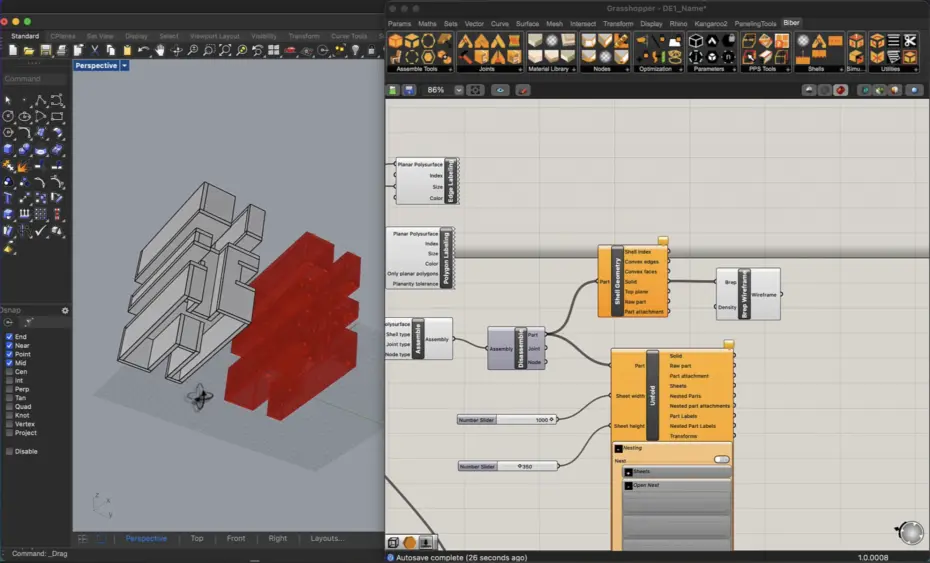Enable the Cen osnap checkbox

click(9, 371)
